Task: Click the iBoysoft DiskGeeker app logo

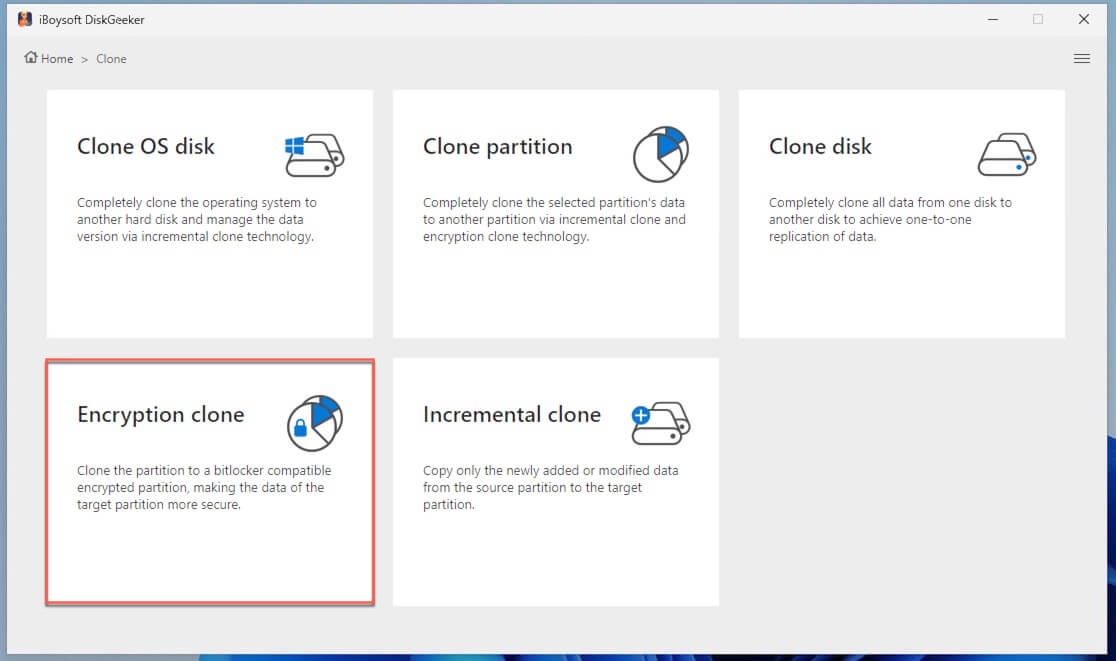Action: click(x=25, y=19)
